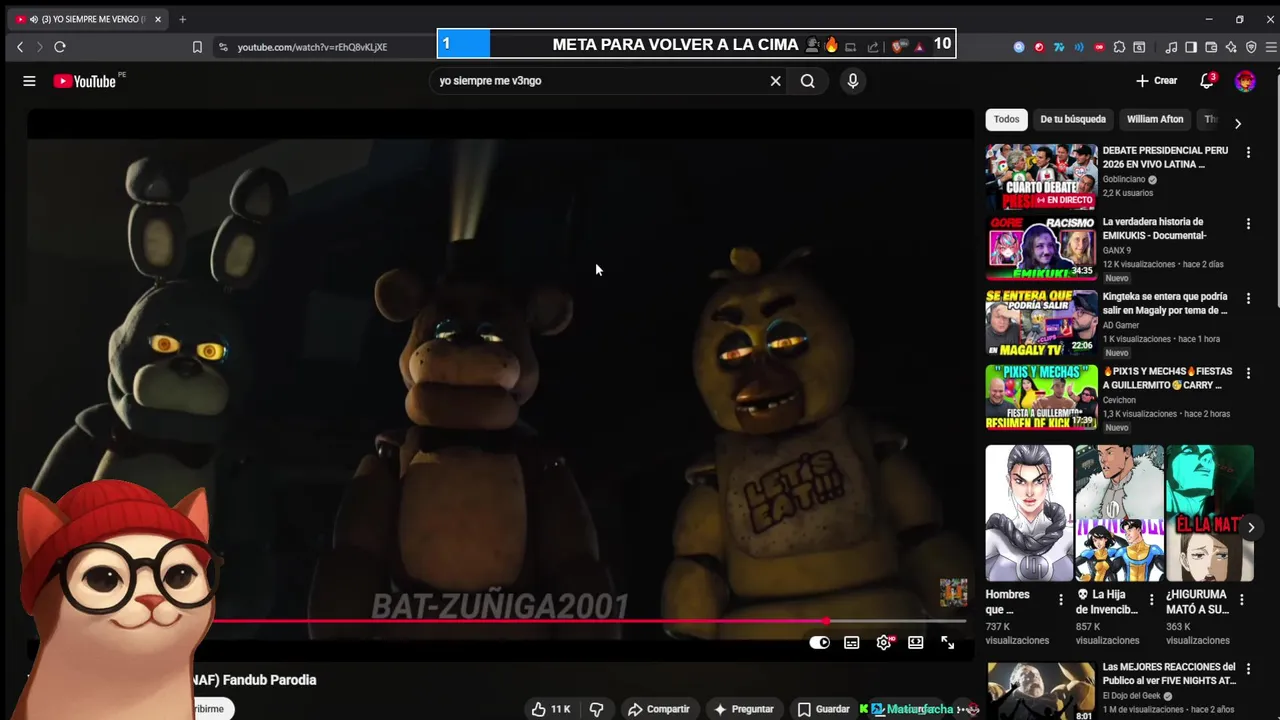1280x720 pixels.
Task: Open music note media control icon
Action: (1171, 47)
